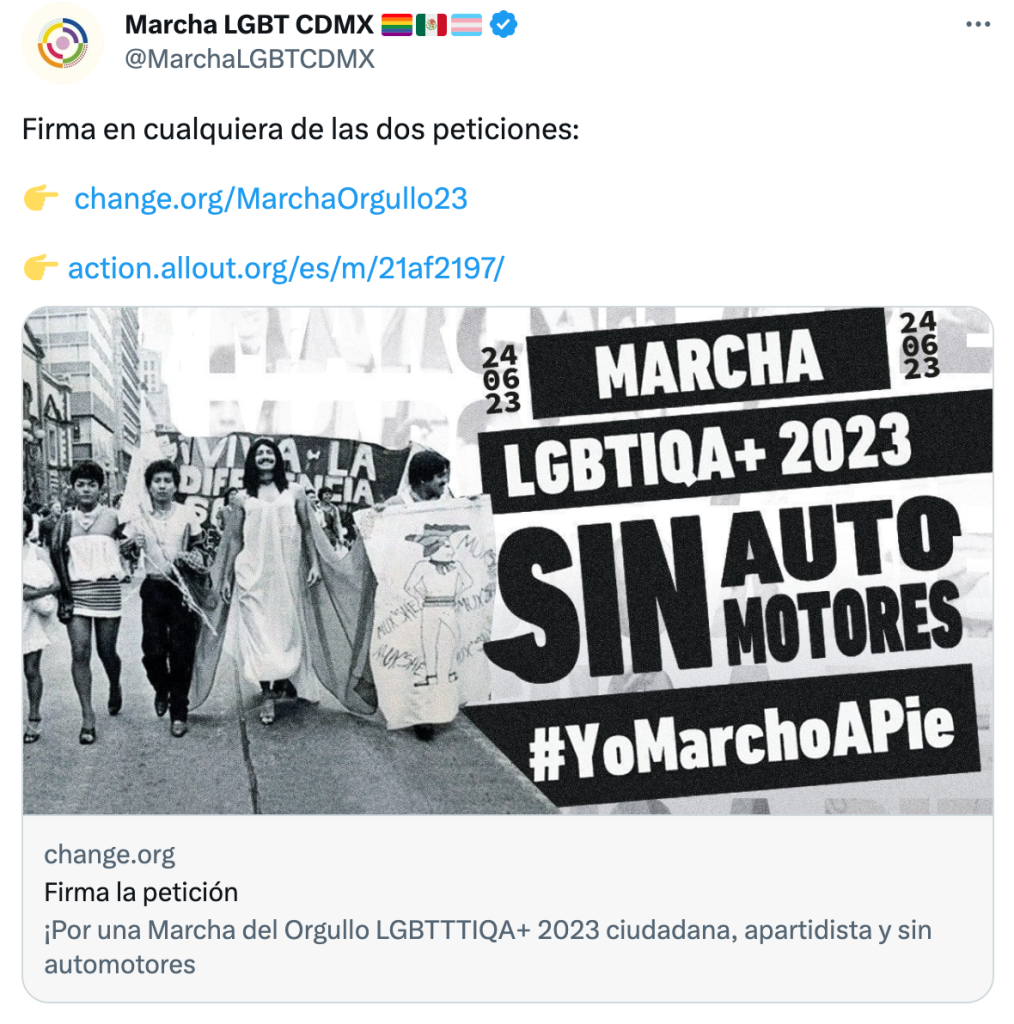Click the pointing hand emoji beside change.org link
This screenshot has height=1024, width=1014.
tap(40, 199)
